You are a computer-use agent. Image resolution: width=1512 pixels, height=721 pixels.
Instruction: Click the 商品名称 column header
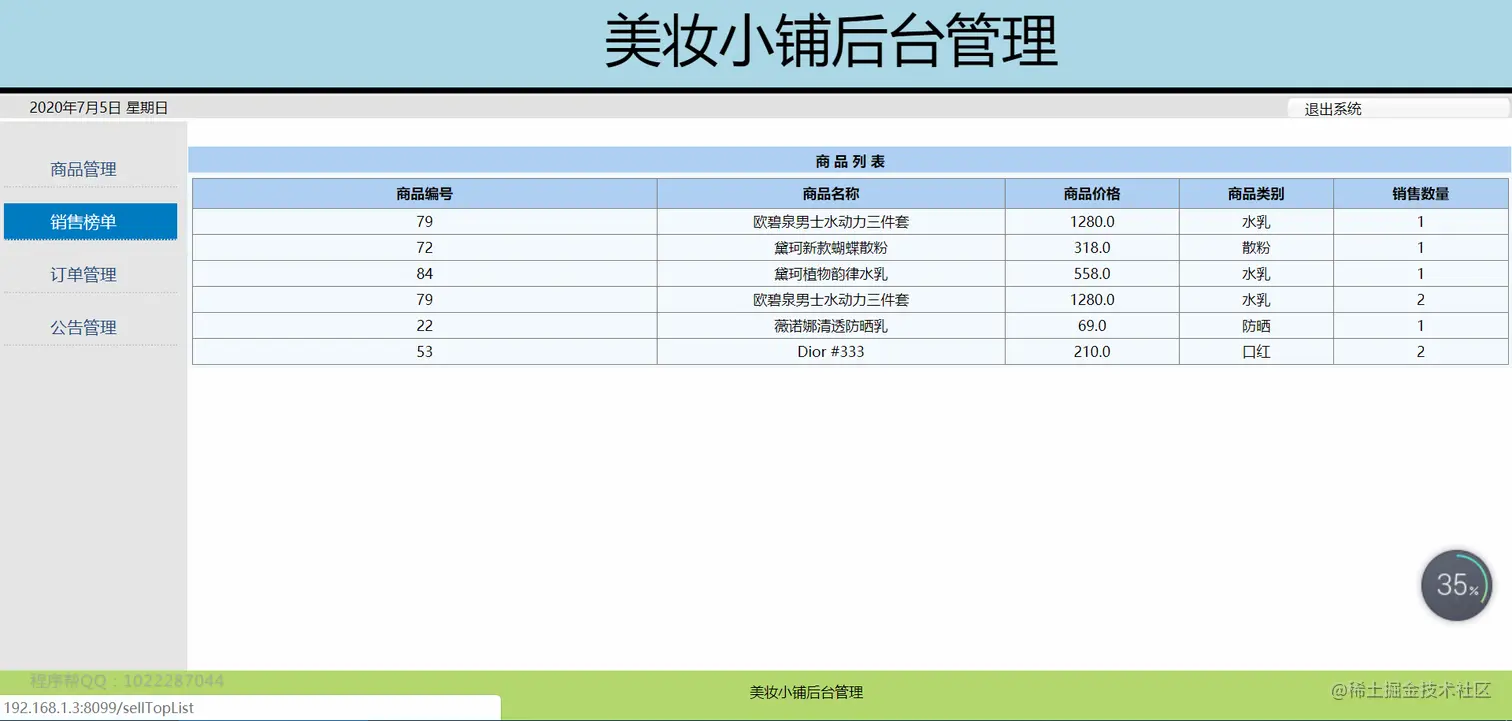pos(831,194)
